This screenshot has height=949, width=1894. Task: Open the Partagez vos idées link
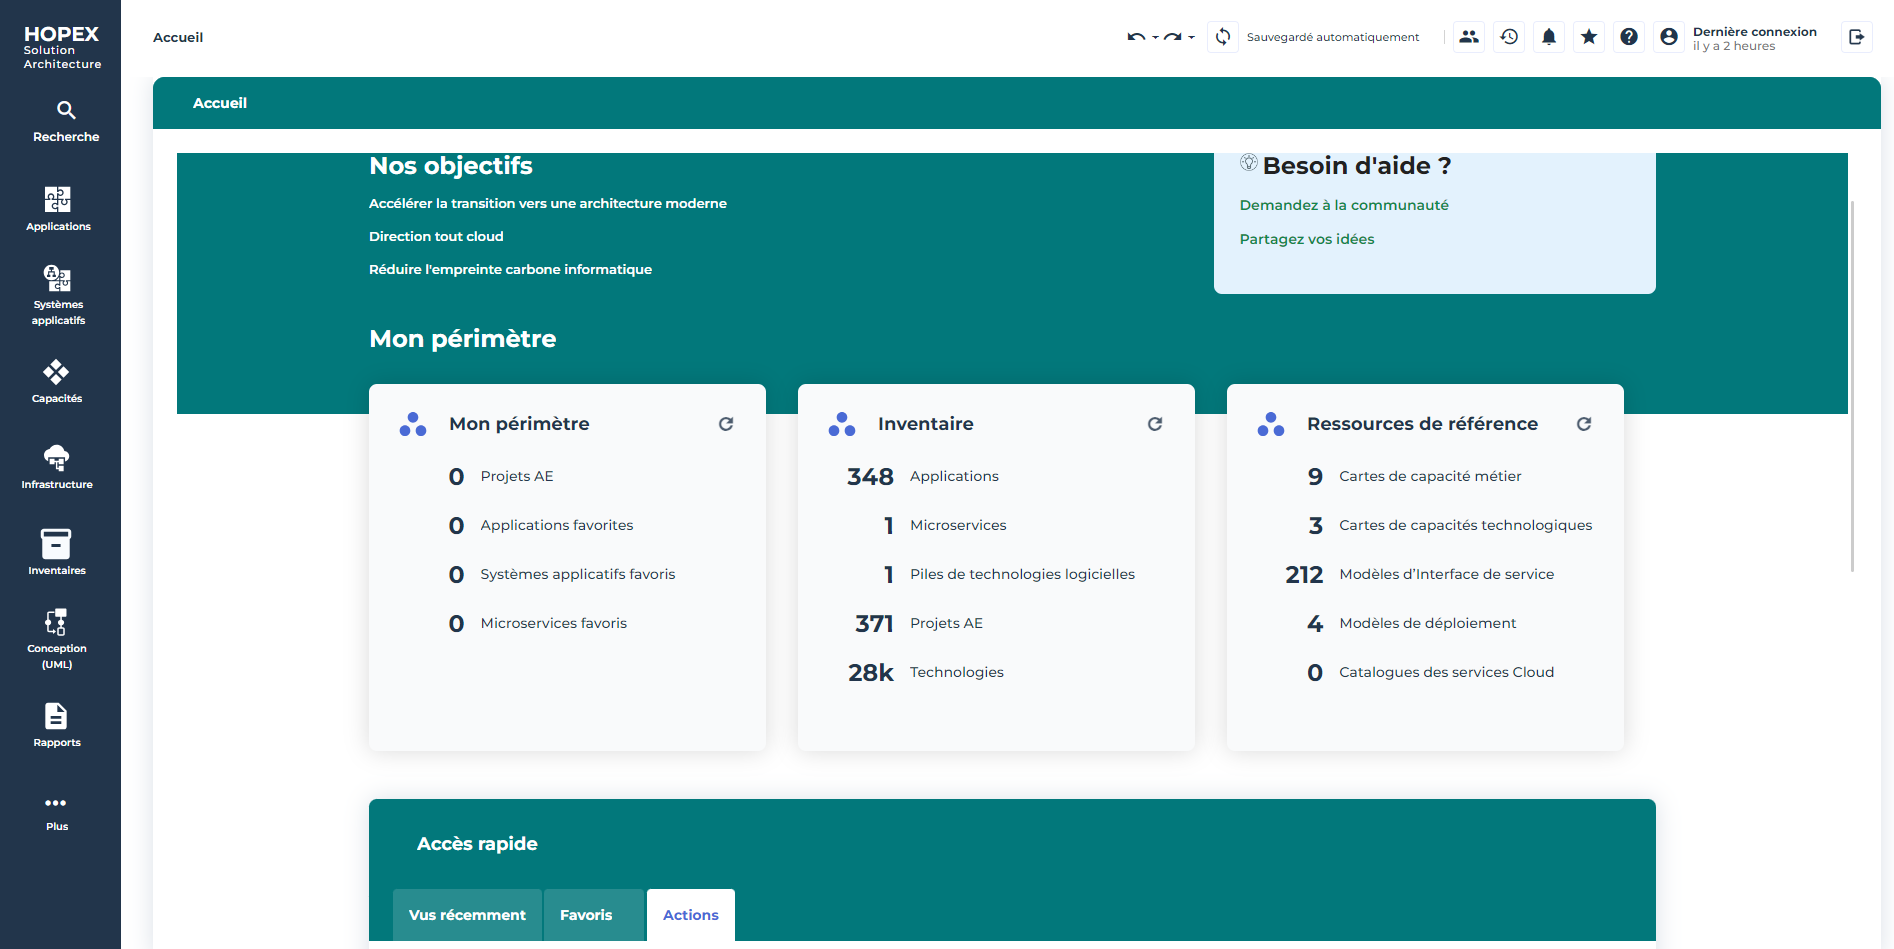coord(1306,239)
